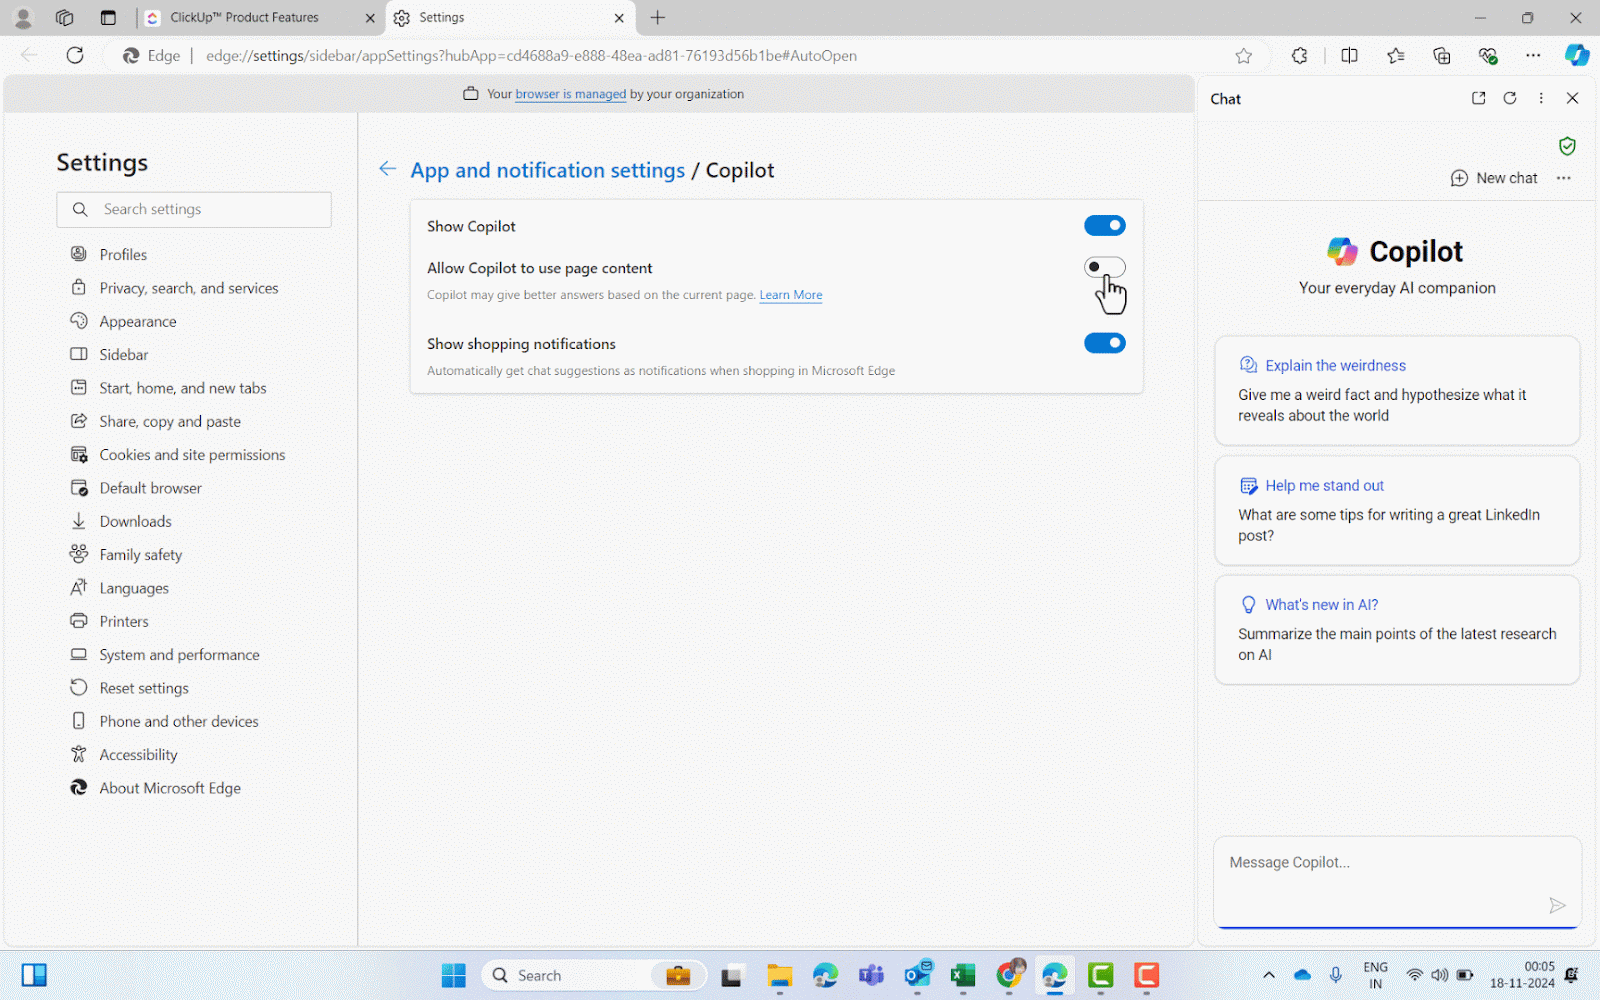Open Browser essentials heart icon
This screenshot has height=1000, width=1600.
[1487, 56]
